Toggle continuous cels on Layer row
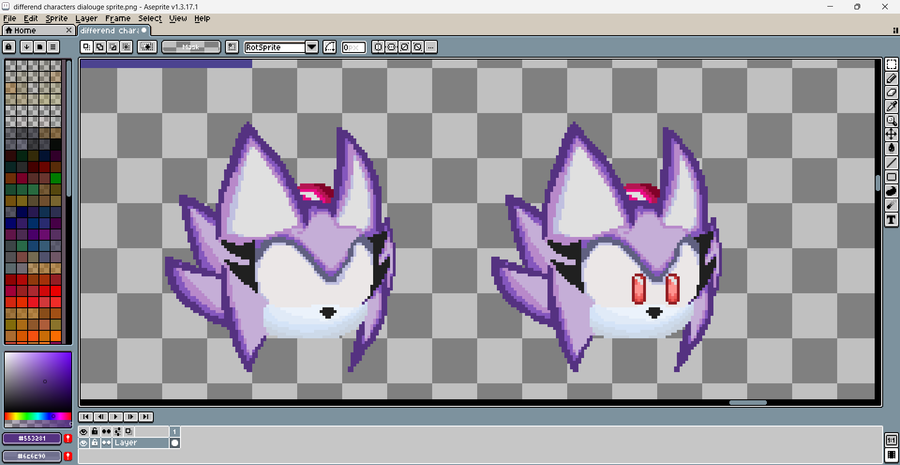Screen dimensions: 900x465 tap(106, 443)
